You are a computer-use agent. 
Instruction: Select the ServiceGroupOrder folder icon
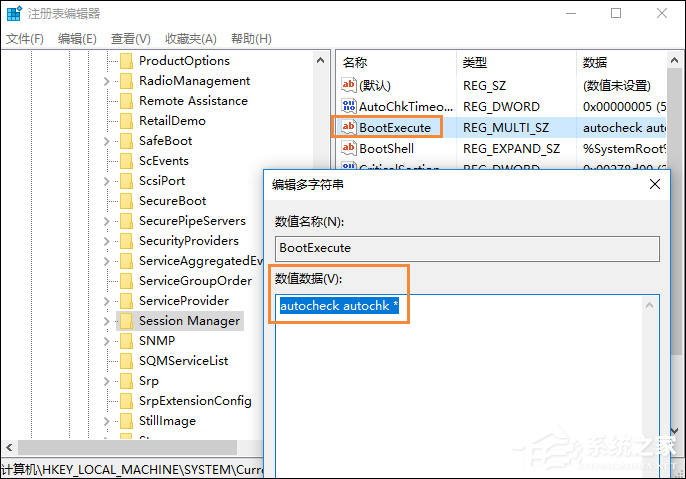[126, 281]
